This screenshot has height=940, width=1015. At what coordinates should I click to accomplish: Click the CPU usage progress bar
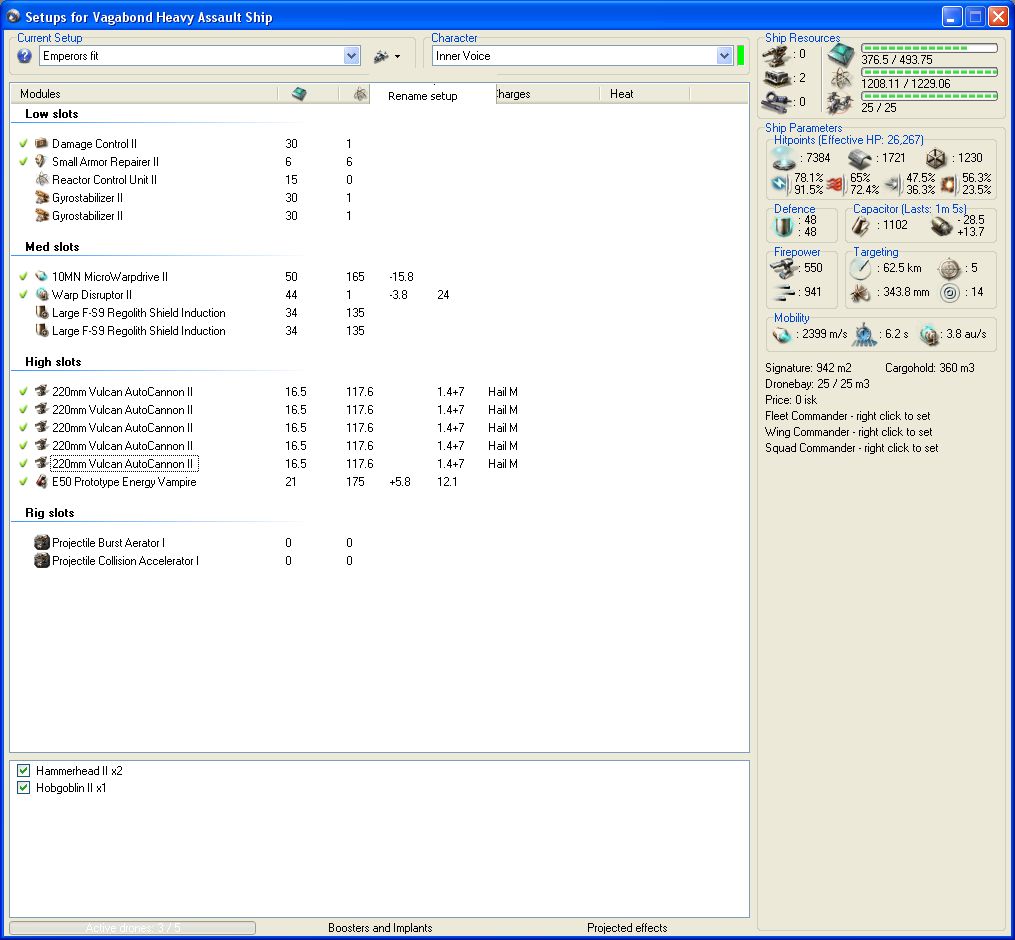click(929, 48)
